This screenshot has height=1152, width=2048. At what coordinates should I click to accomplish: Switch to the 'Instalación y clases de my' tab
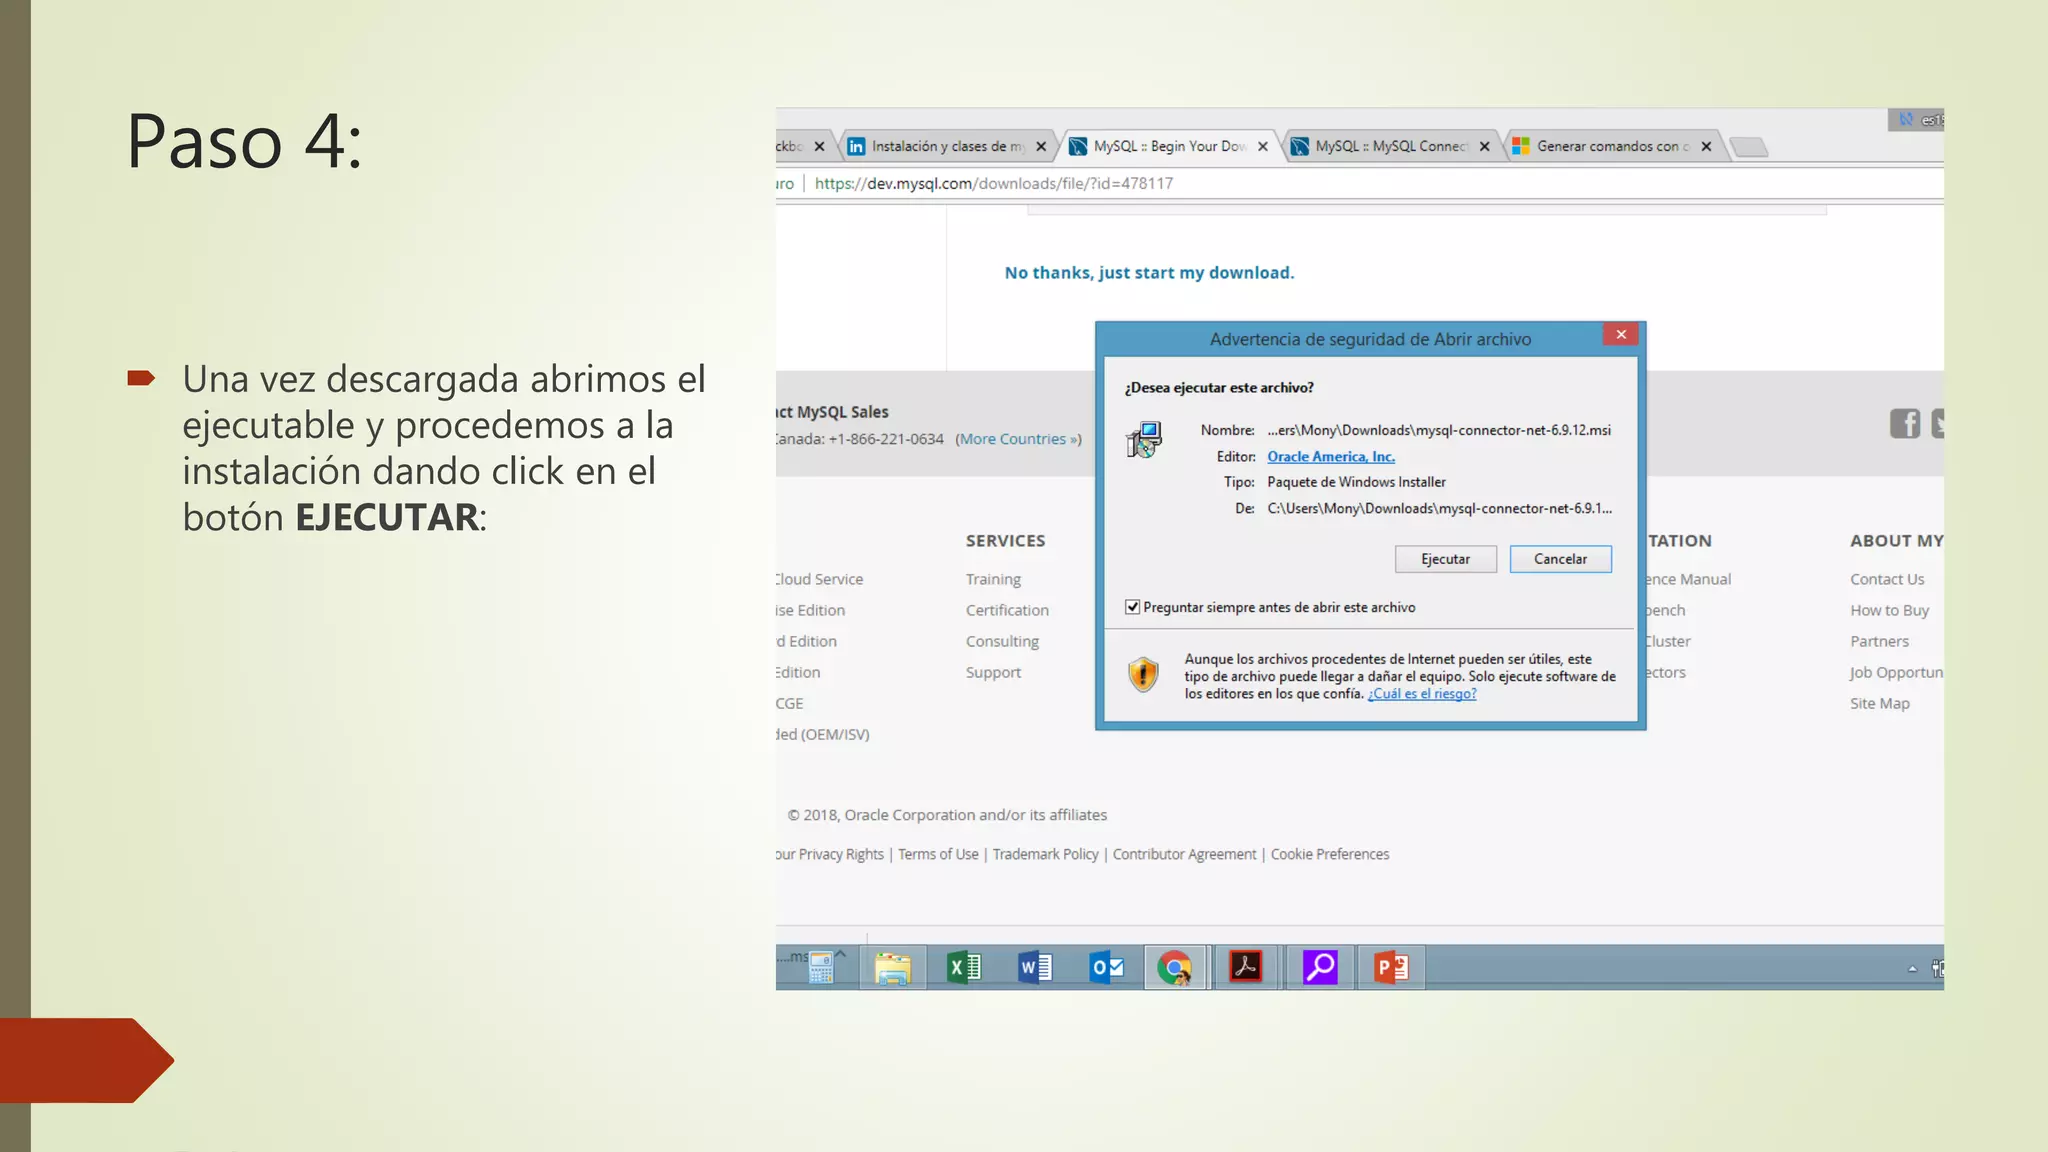[947, 146]
